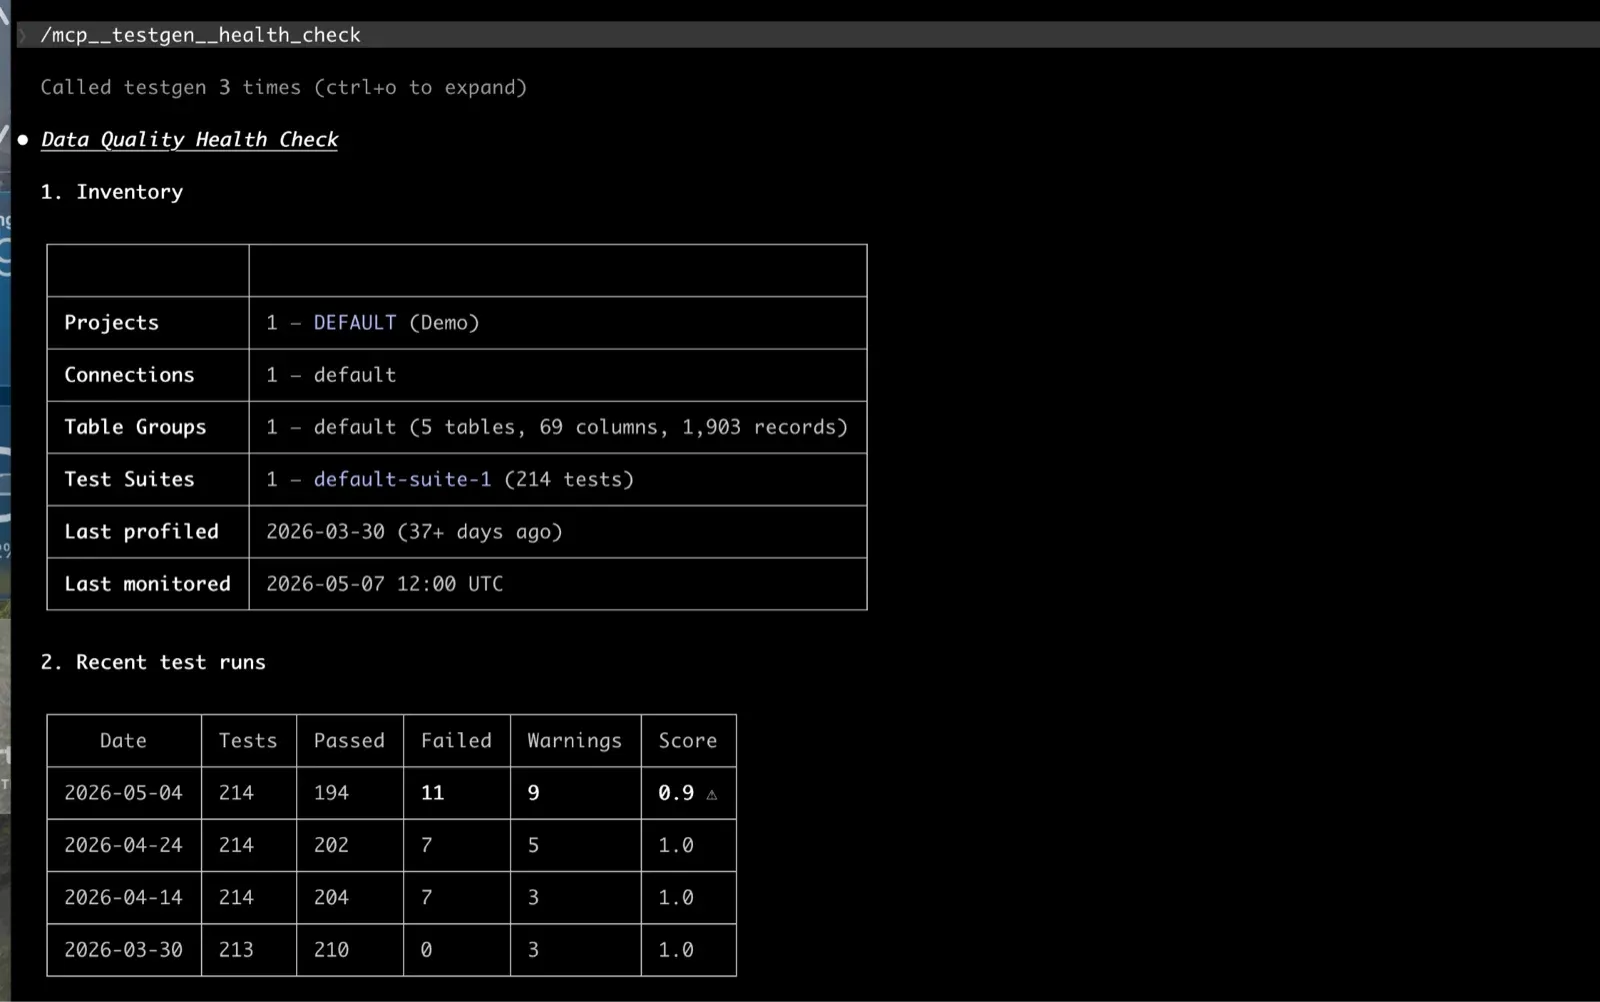Click the bullet before Data Quality Health Check

point(22,140)
